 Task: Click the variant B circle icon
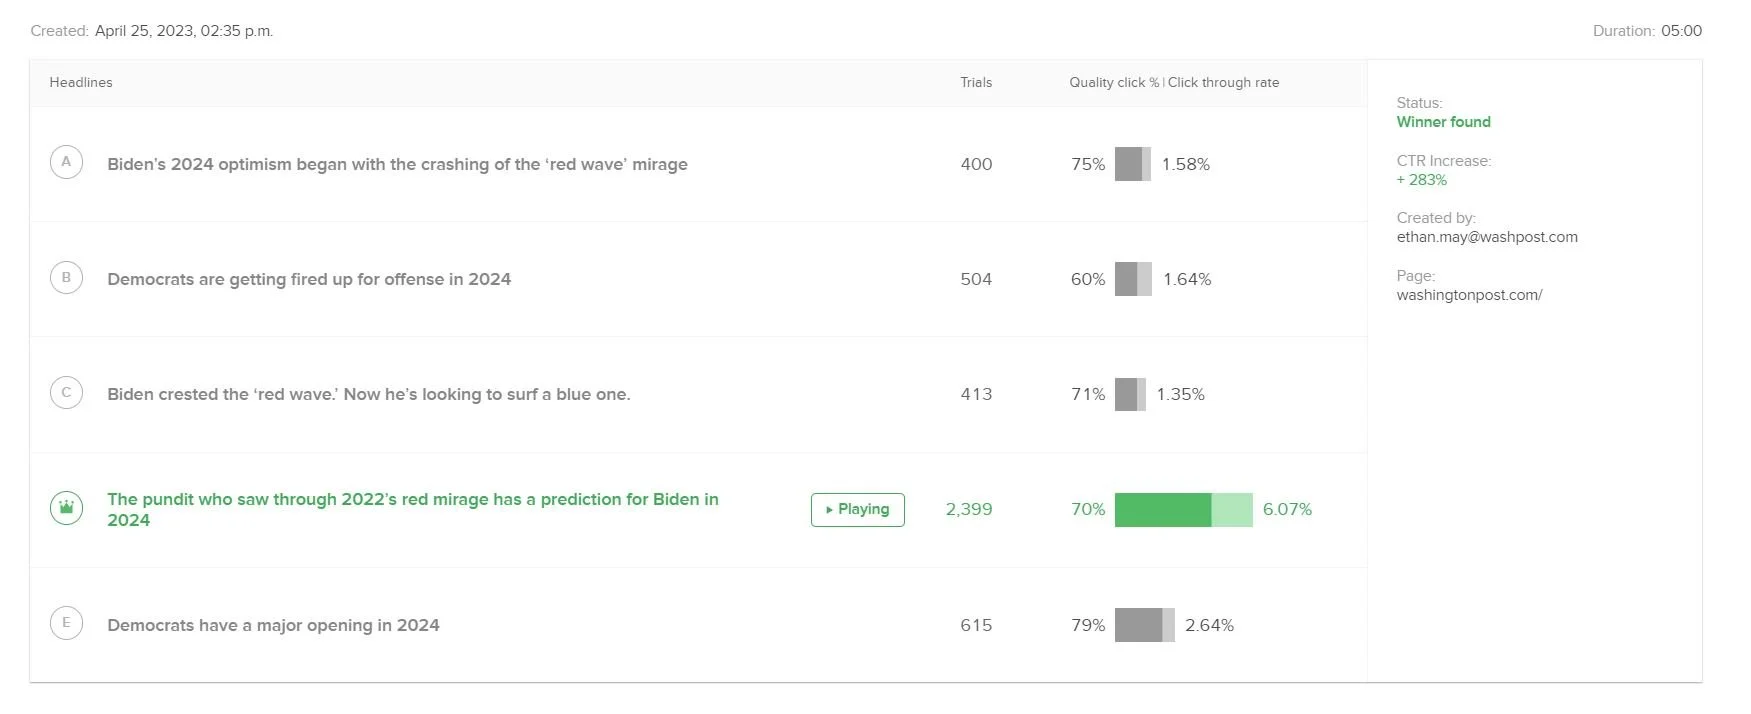pos(66,278)
